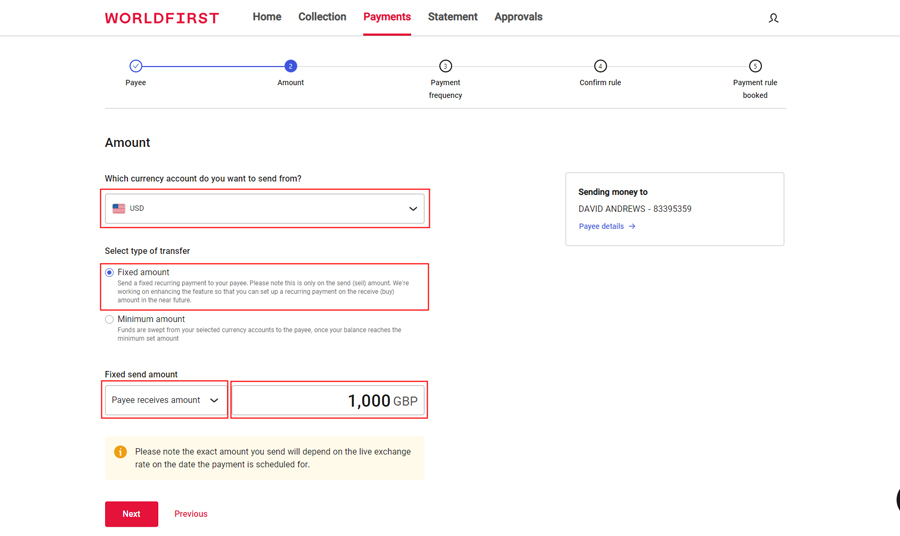
Task: Click the orange info icon in notice
Action: coord(120,452)
